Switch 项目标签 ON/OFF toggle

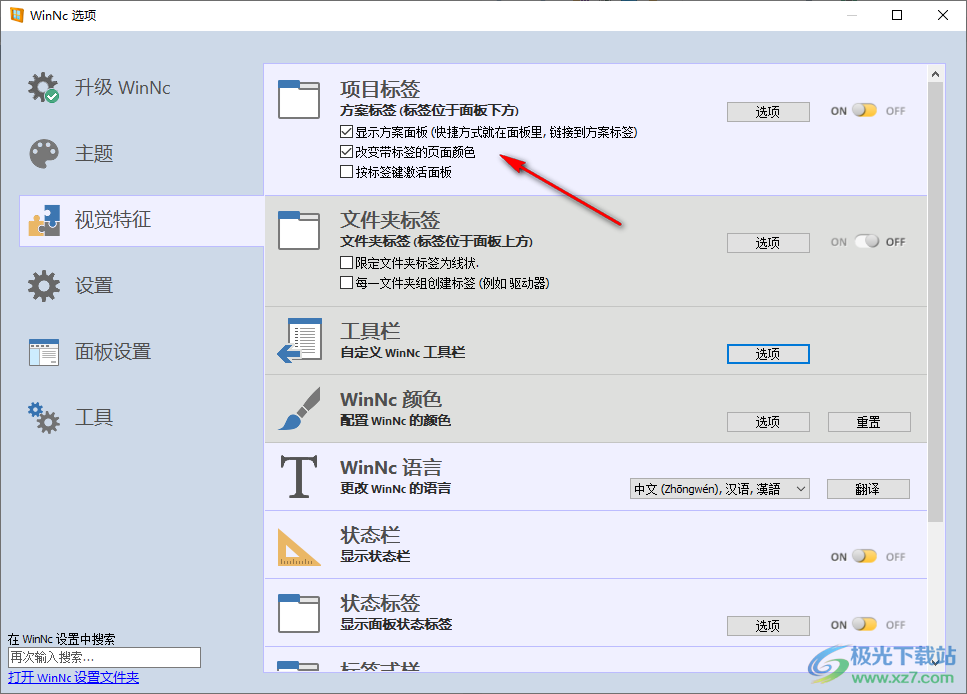point(864,110)
